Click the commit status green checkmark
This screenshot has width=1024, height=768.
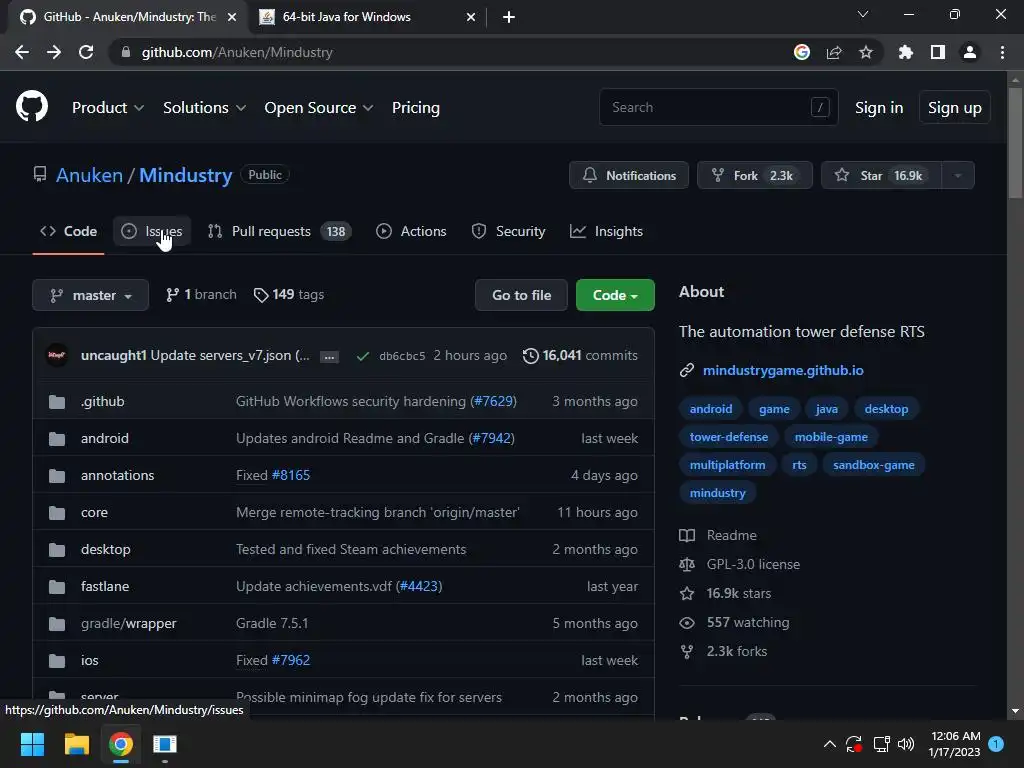363,356
